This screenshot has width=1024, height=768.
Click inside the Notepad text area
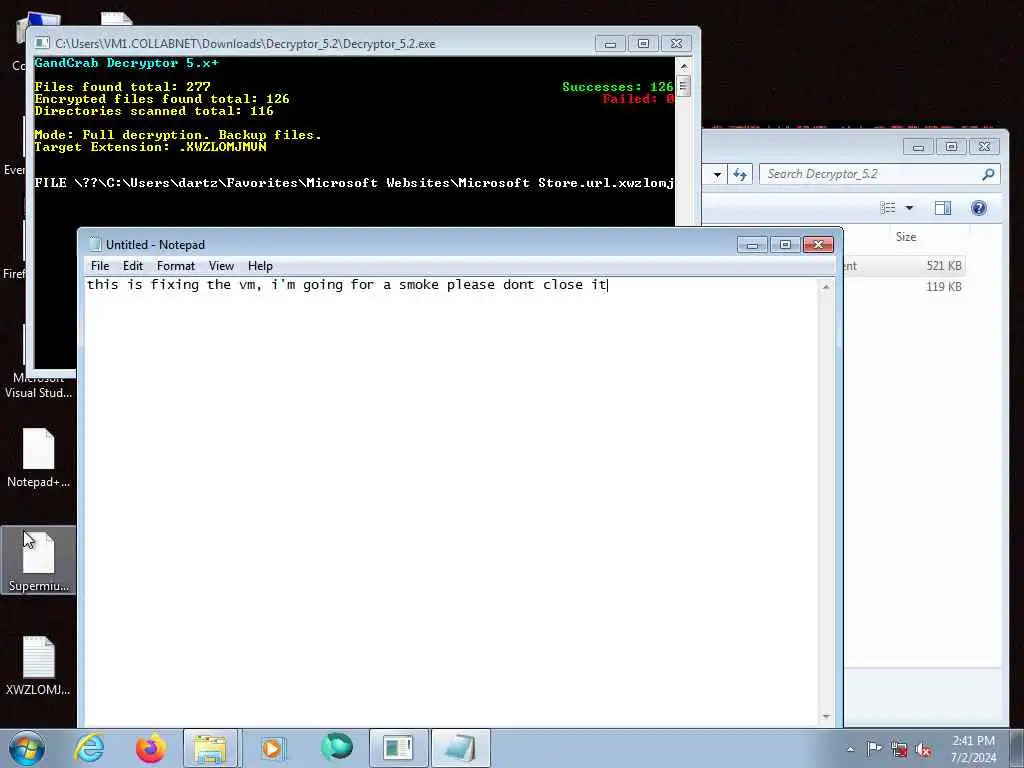pyautogui.click(x=451, y=500)
